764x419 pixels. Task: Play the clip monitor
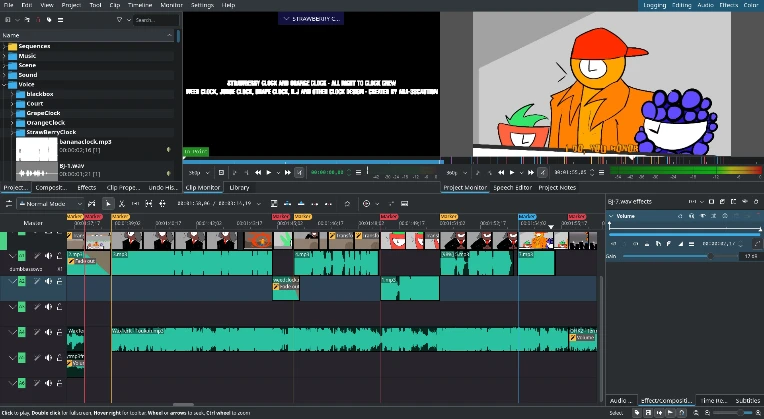click(x=268, y=172)
